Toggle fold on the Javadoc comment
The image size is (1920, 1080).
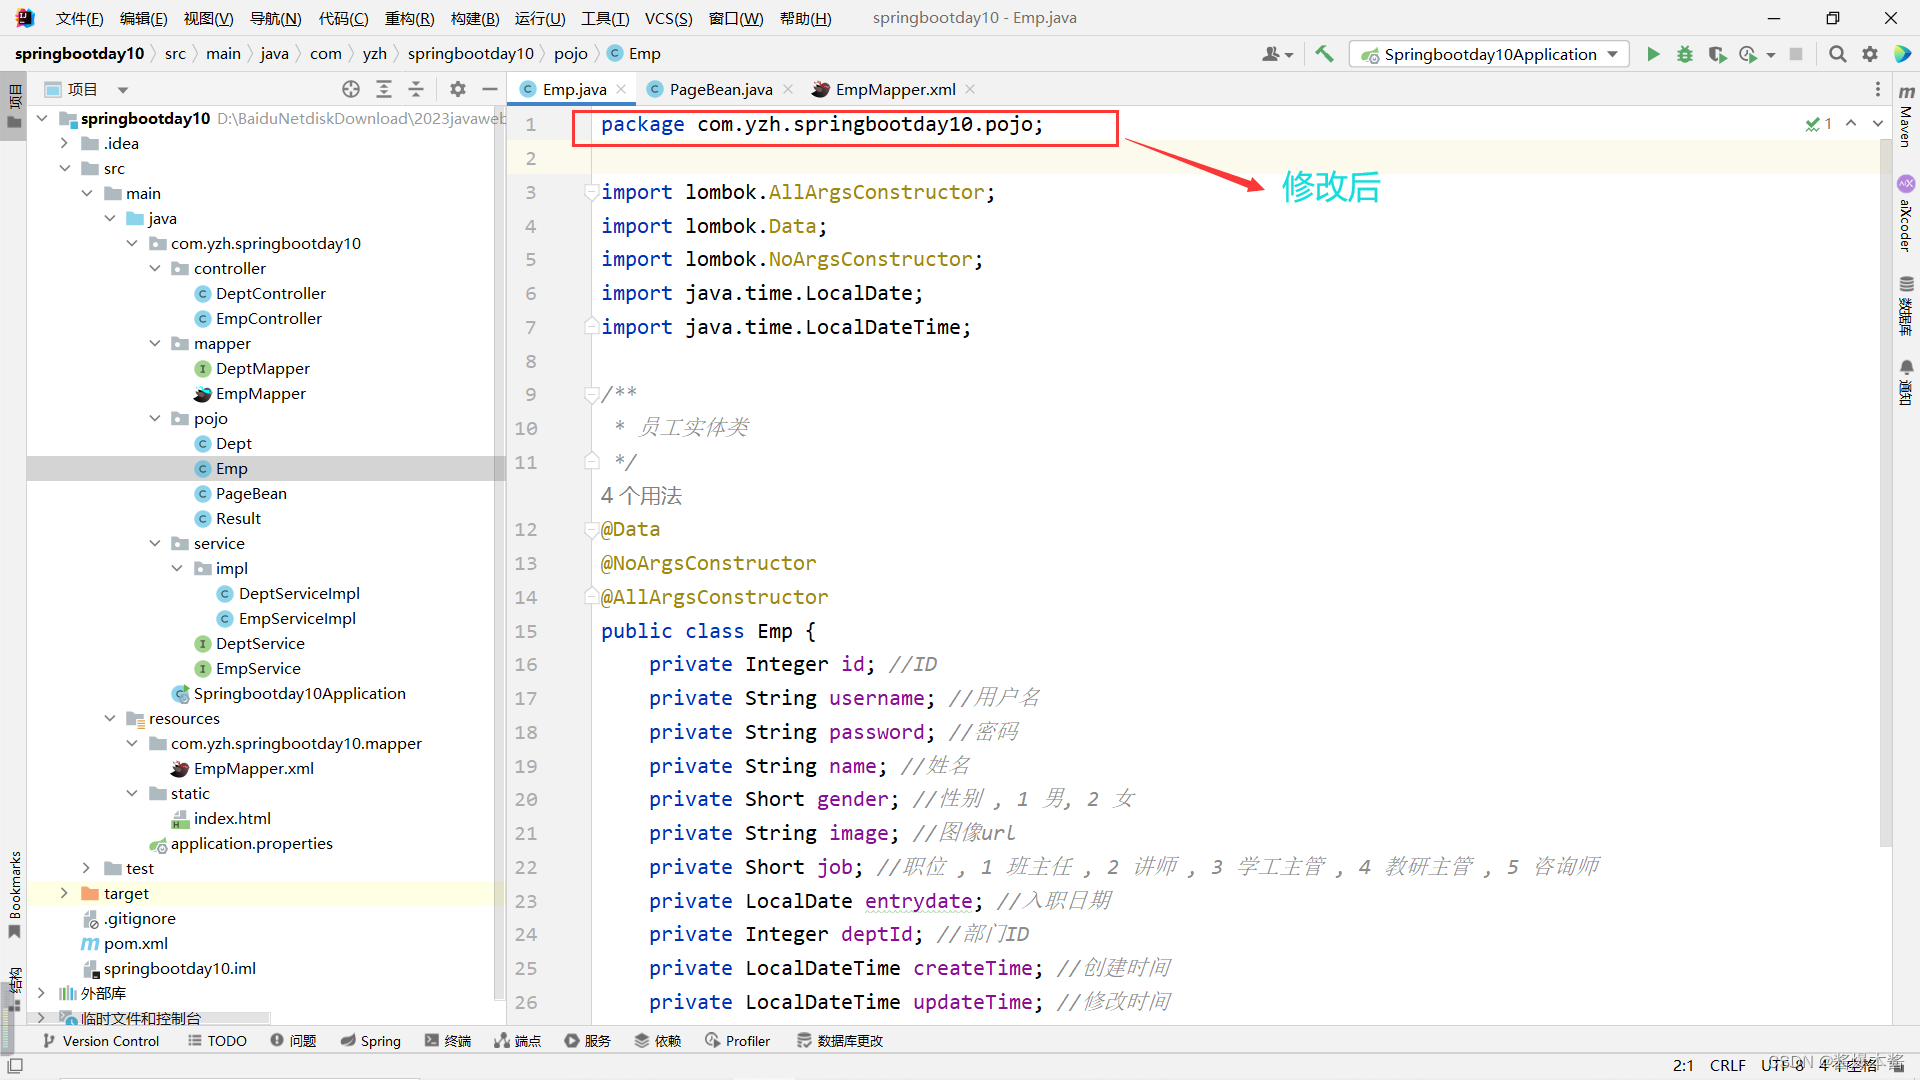[x=591, y=394]
